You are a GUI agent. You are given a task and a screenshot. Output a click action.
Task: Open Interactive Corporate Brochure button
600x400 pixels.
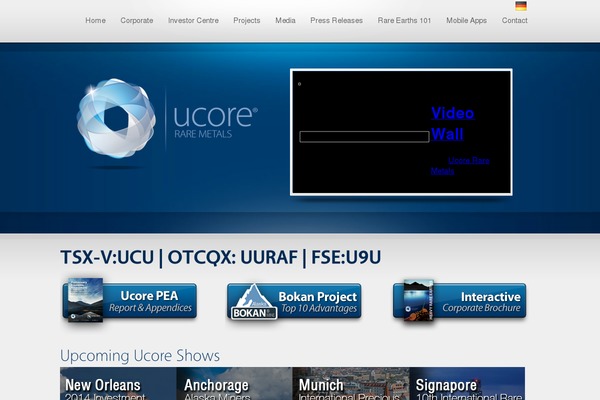460,301
